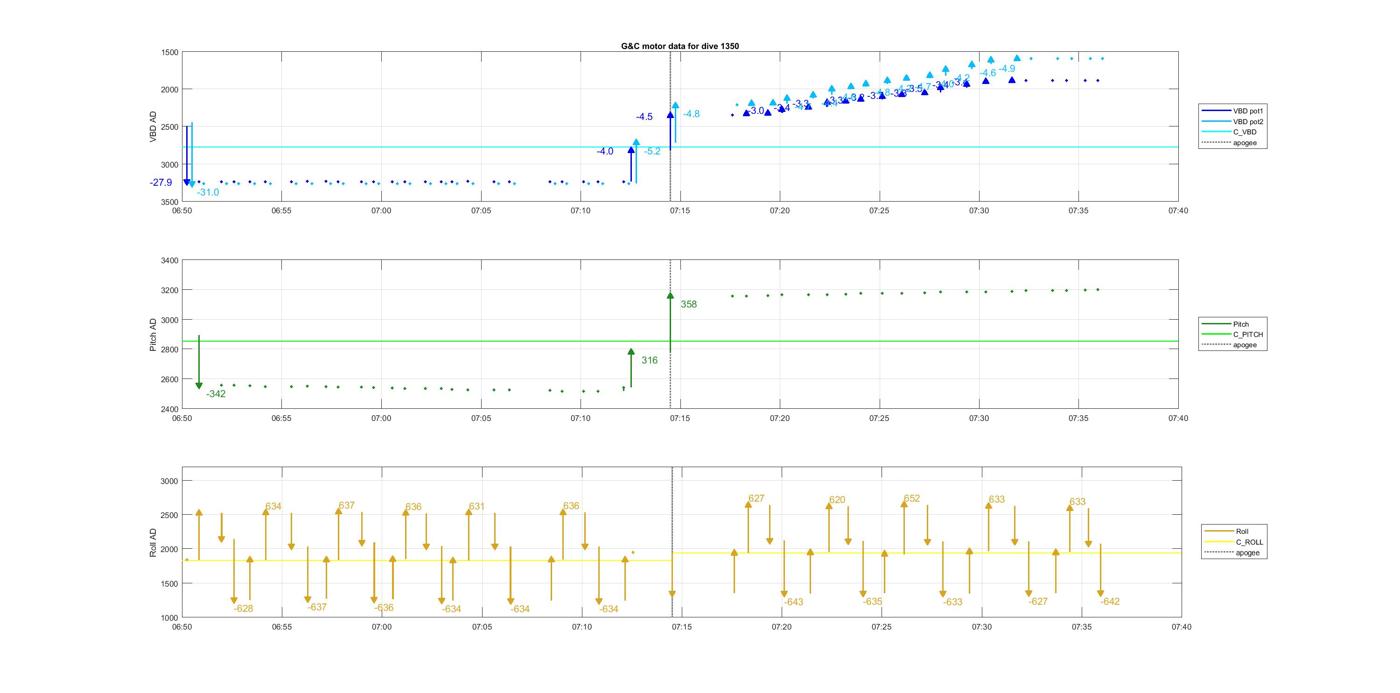Select the '627' roll data label
This screenshot has height=693, width=1400.
click(756, 499)
